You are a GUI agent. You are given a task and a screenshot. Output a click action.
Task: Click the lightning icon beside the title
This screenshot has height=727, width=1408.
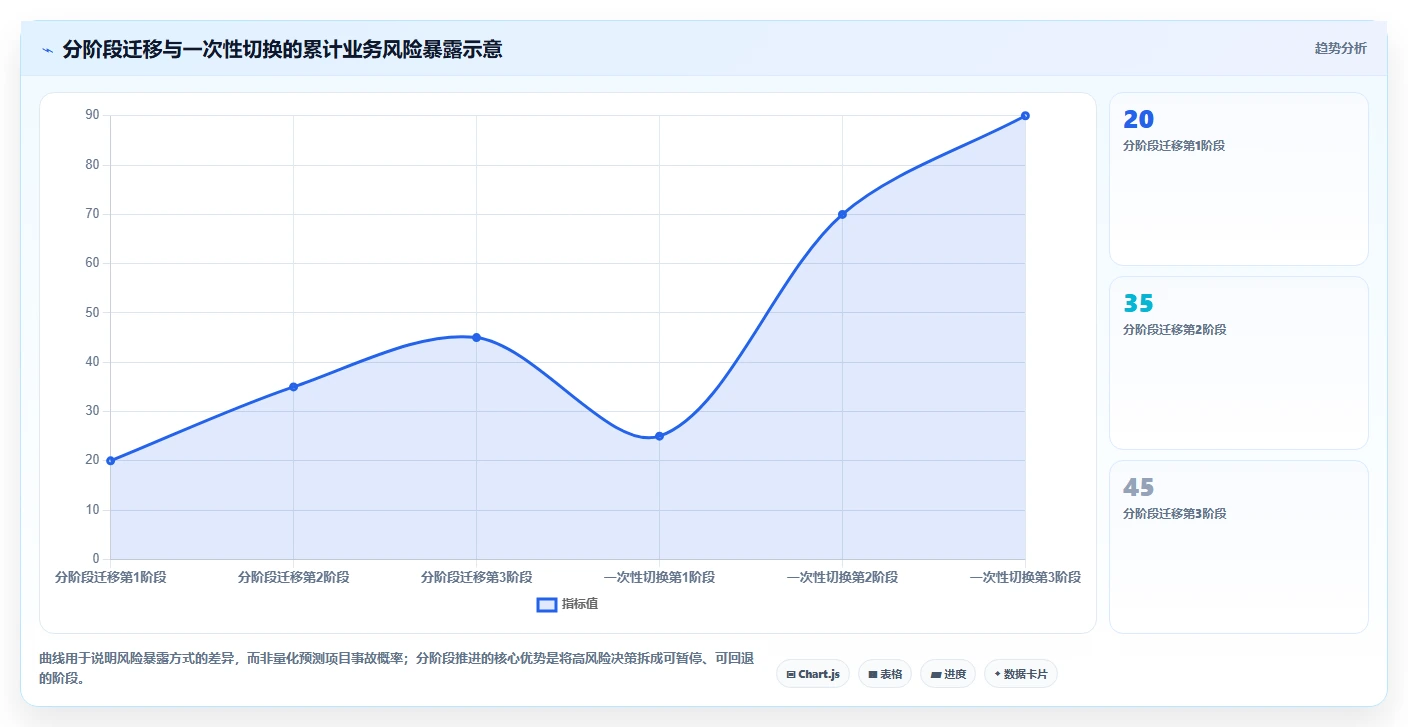[x=47, y=49]
